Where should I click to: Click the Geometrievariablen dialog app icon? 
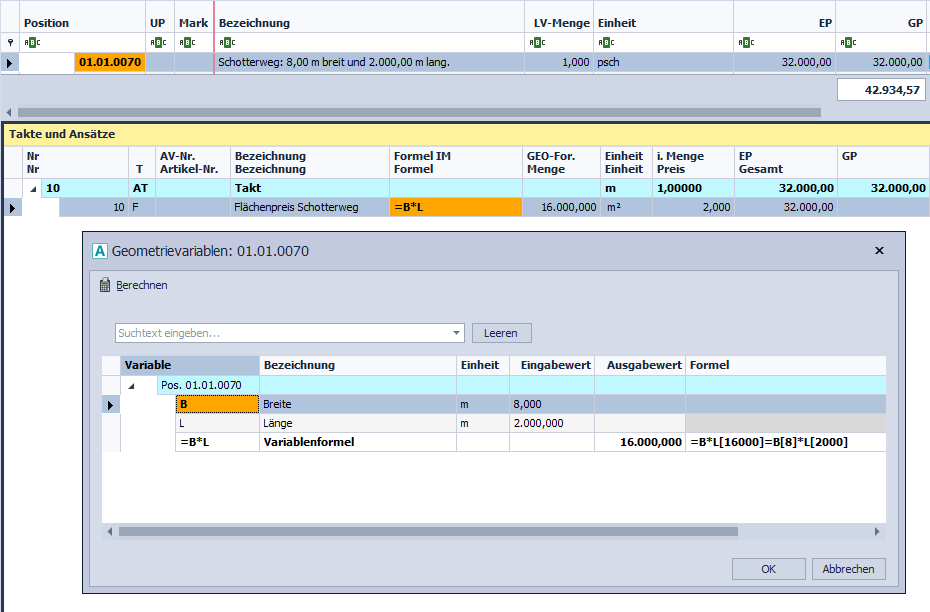tap(99, 252)
